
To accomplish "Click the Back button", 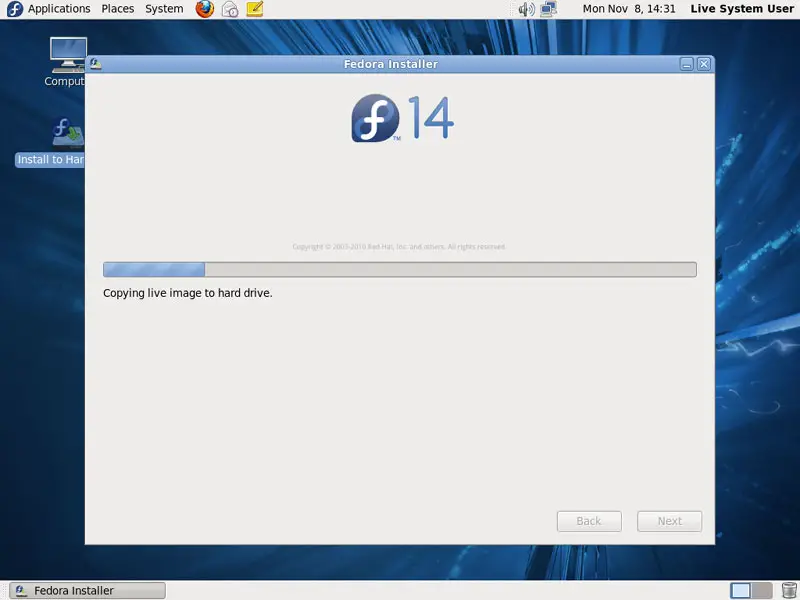I will (x=589, y=521).
